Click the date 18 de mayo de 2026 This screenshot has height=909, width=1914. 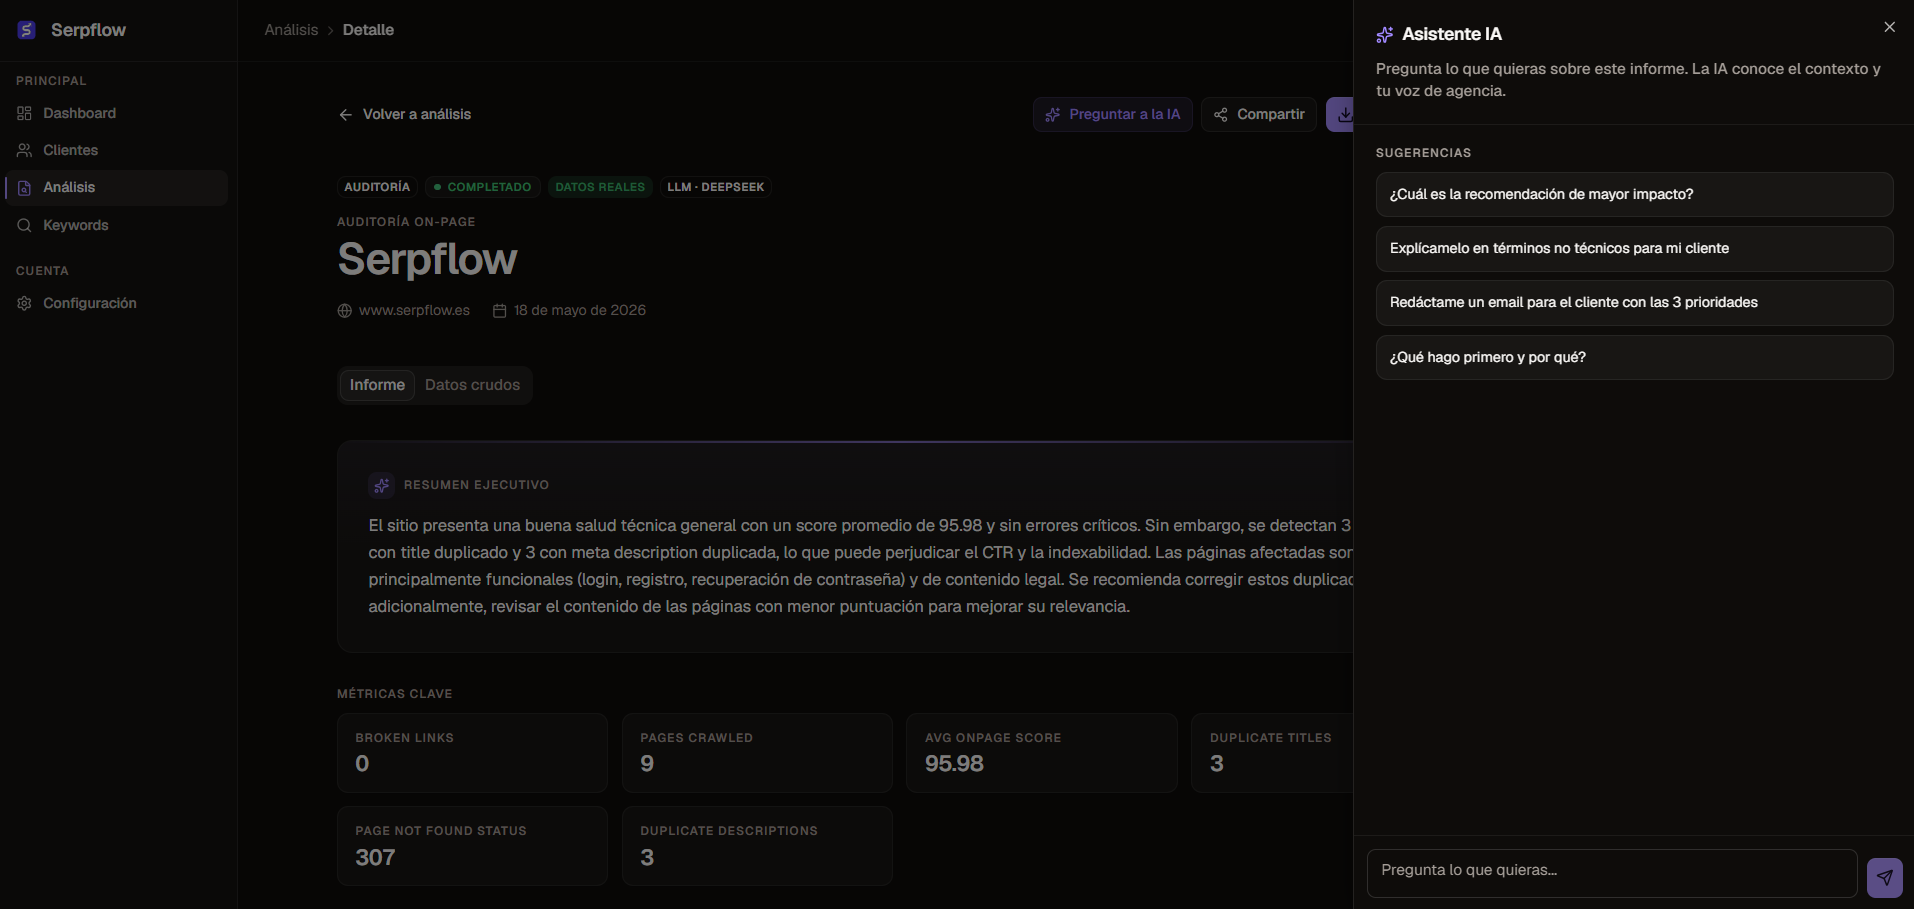click(x=580, y=311)
